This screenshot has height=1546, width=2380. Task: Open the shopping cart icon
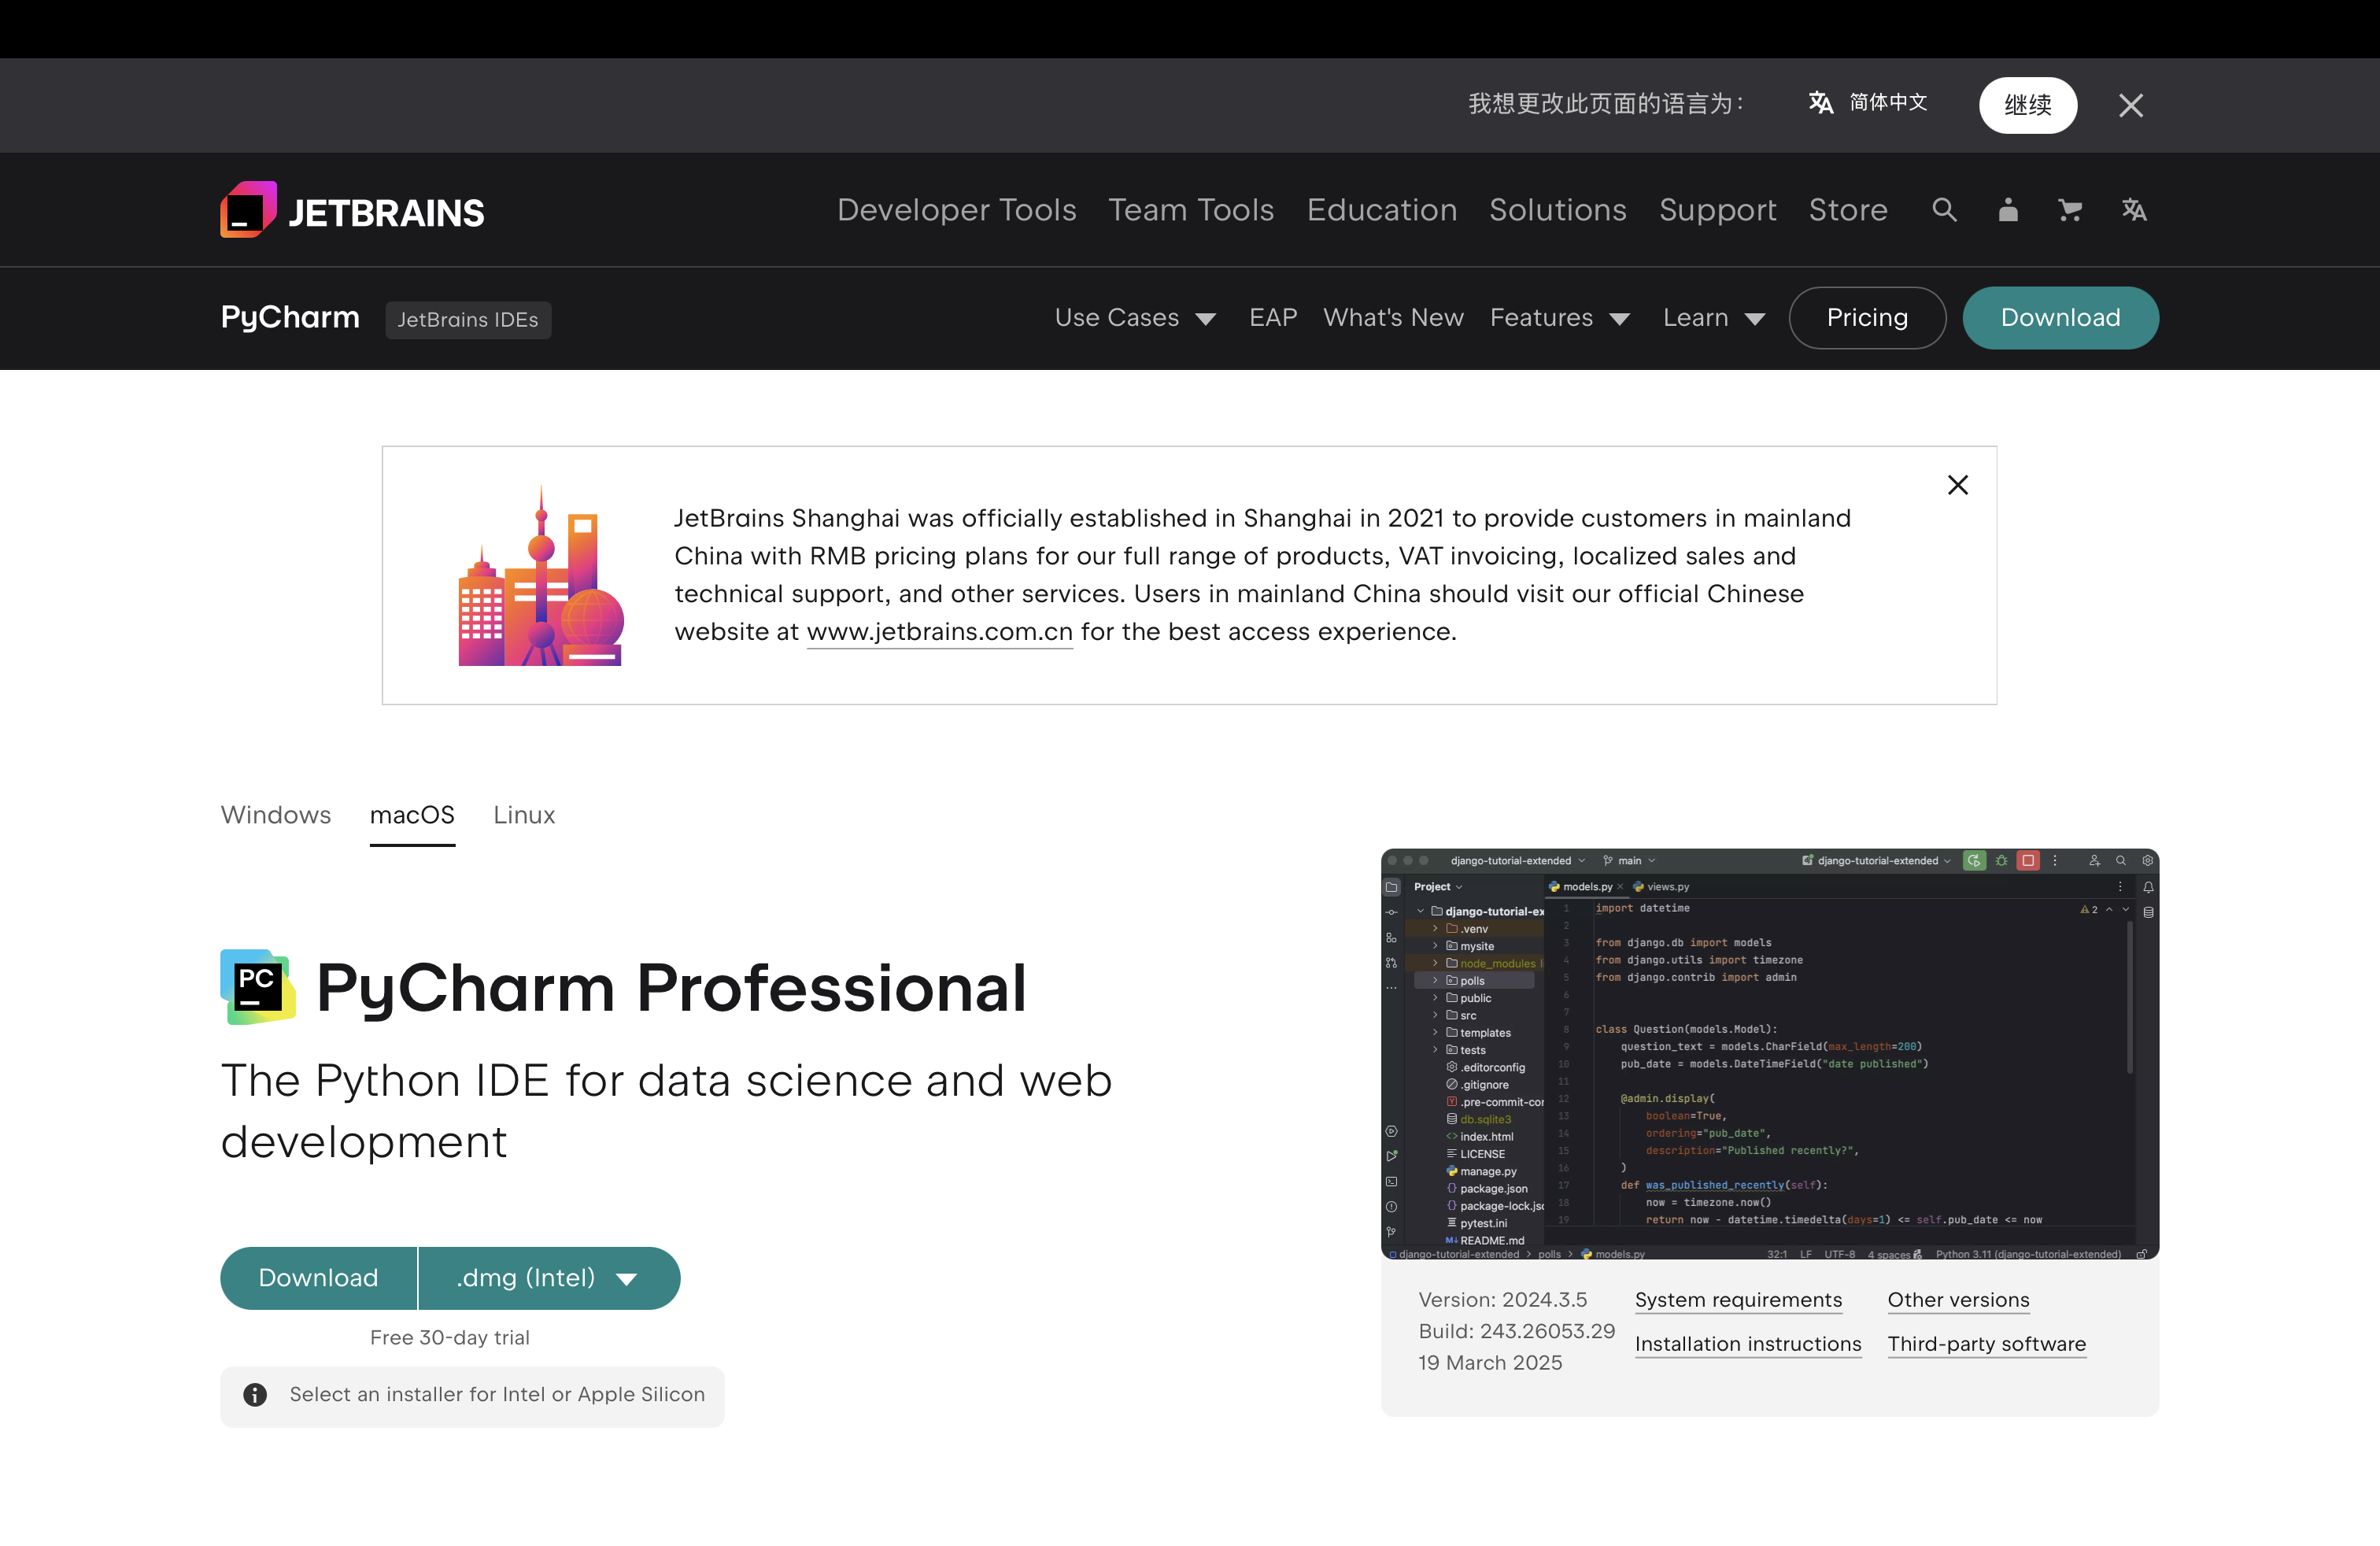(2070, 210)
